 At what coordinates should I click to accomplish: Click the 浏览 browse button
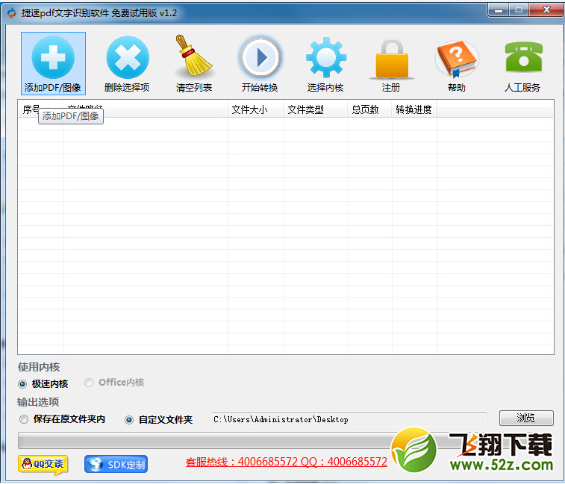tap(526, 418)
